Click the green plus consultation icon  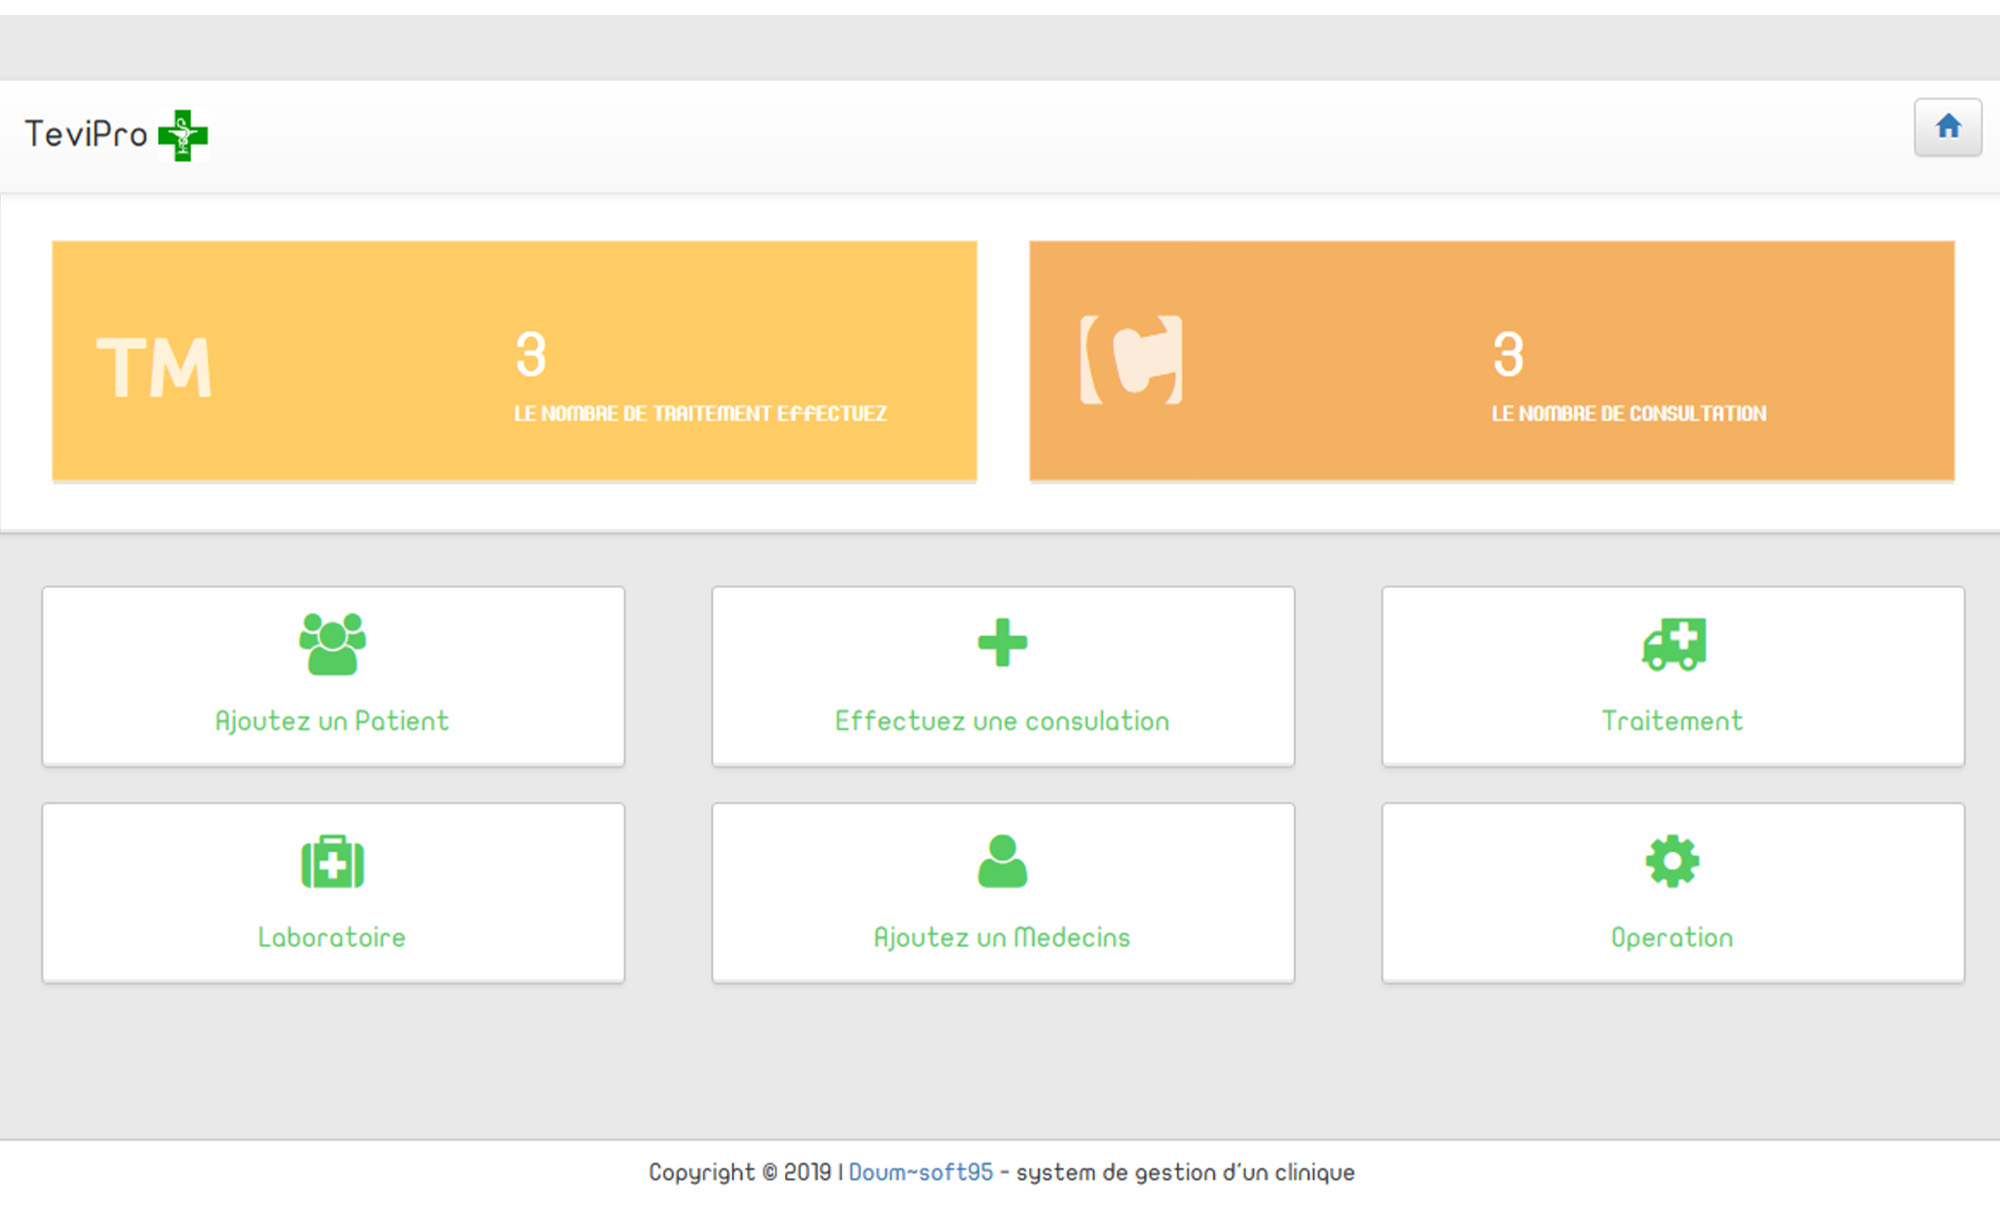[1002, 643]
